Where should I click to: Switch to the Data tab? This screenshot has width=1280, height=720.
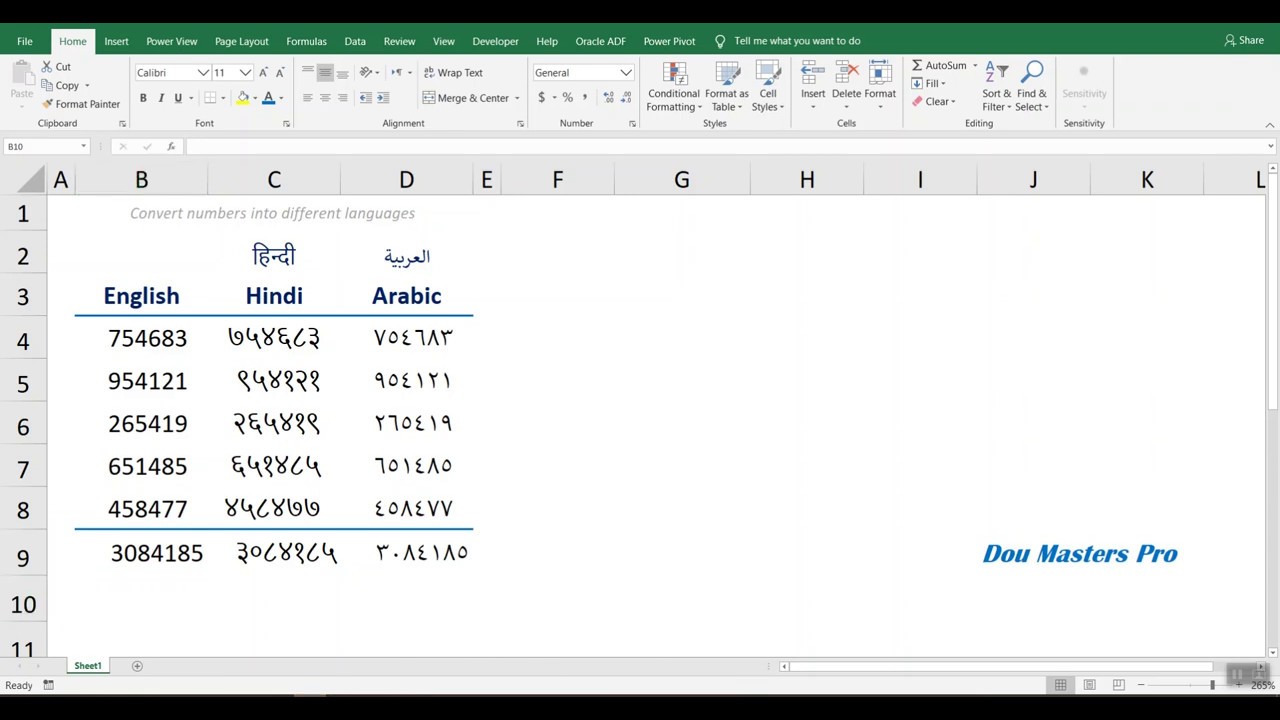[355, 41]
